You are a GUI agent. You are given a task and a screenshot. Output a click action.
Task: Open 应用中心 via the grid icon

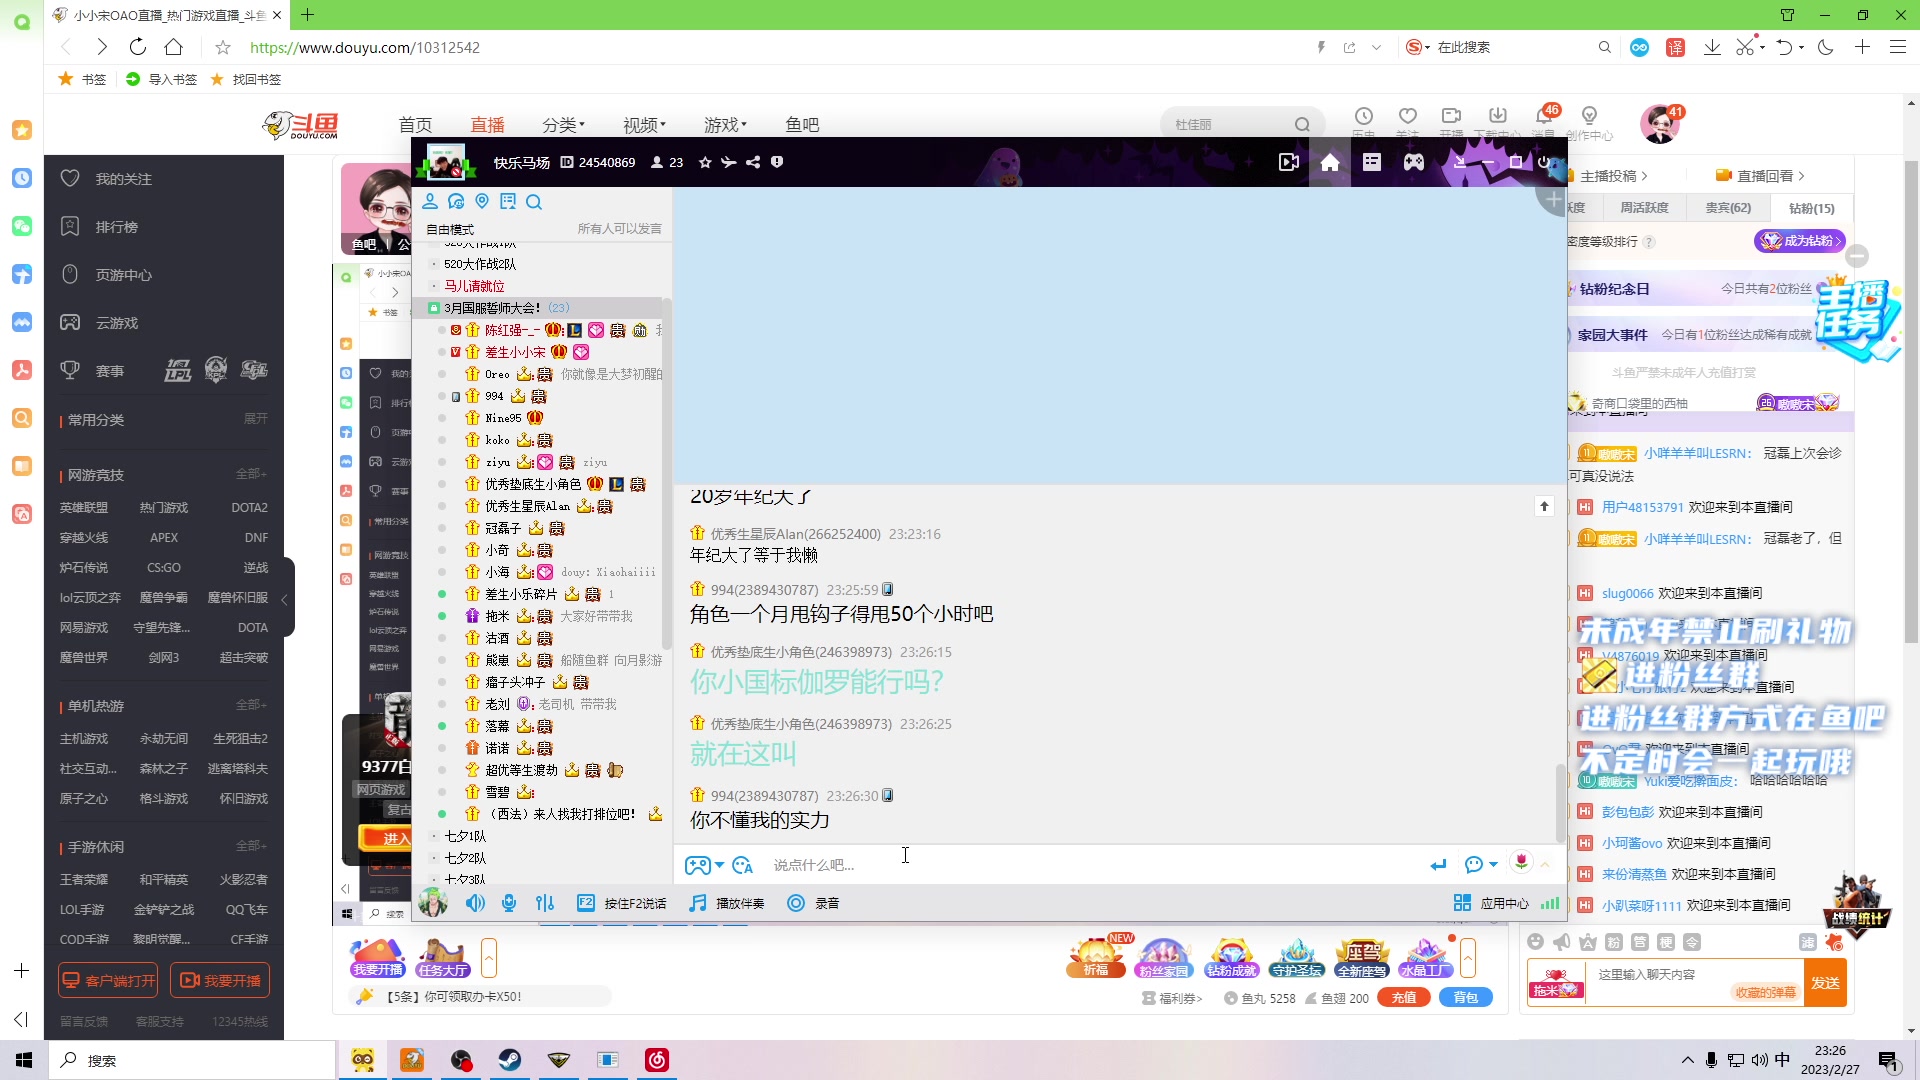pos(1462,902)
